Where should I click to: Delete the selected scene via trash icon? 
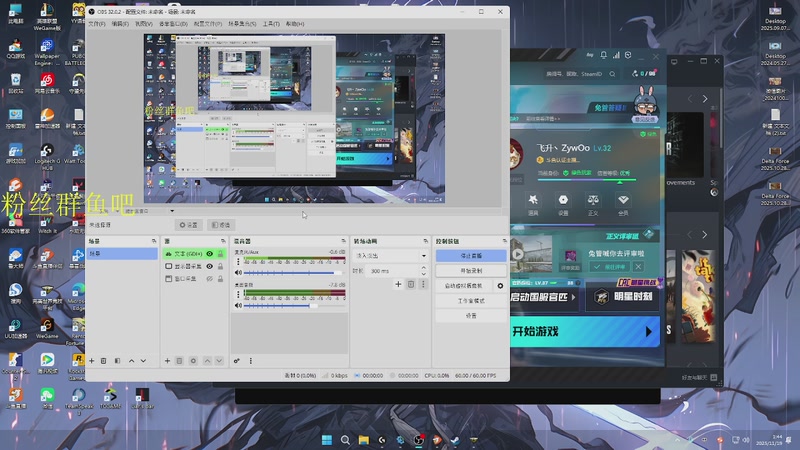click(x=104, y=361)
